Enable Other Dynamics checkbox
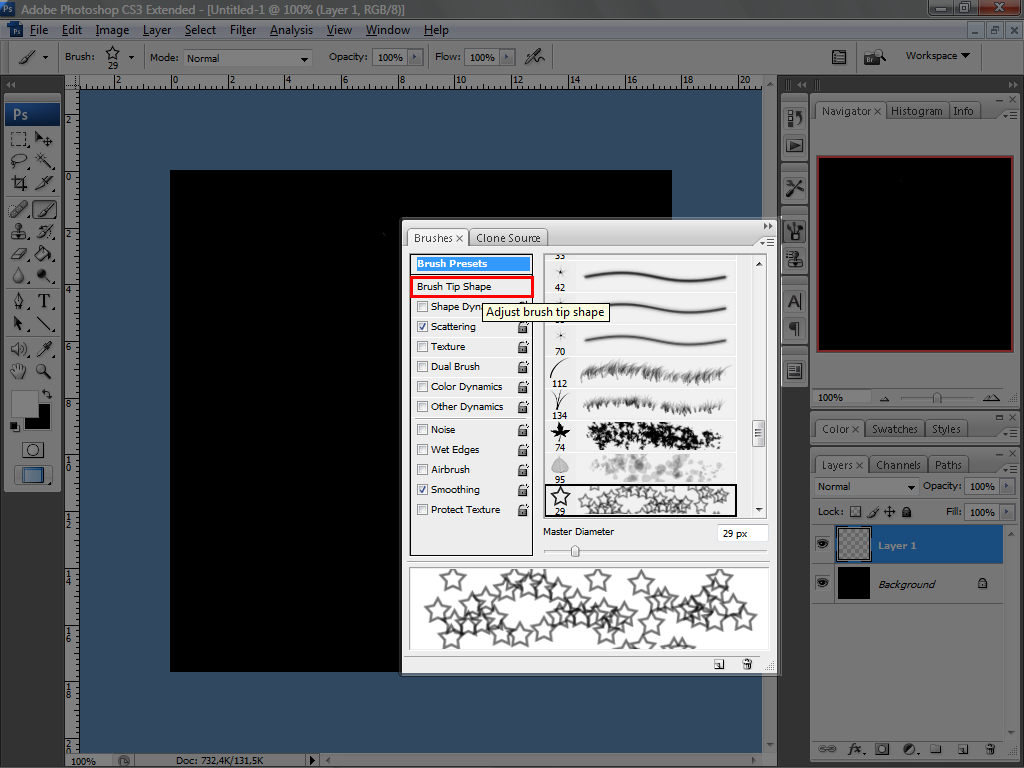 point(423,406)
